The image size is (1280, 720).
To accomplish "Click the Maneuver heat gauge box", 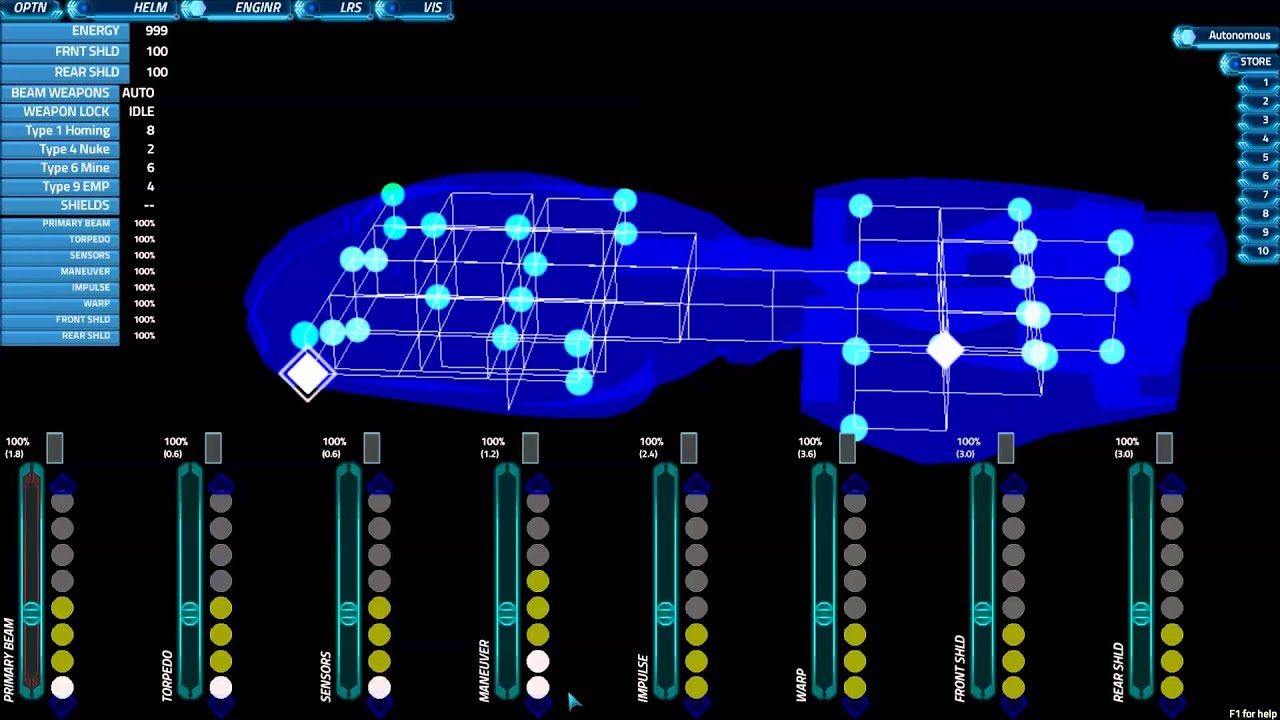I will [530, 448].
